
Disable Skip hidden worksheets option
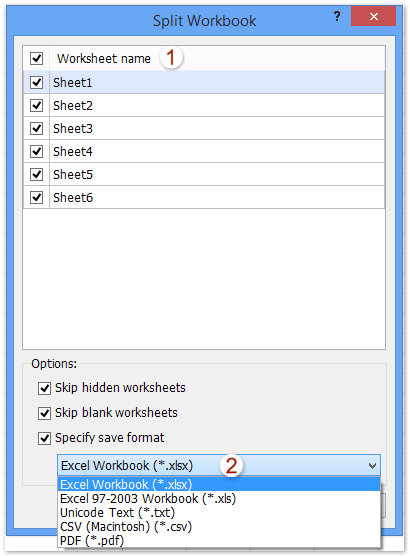44,388
